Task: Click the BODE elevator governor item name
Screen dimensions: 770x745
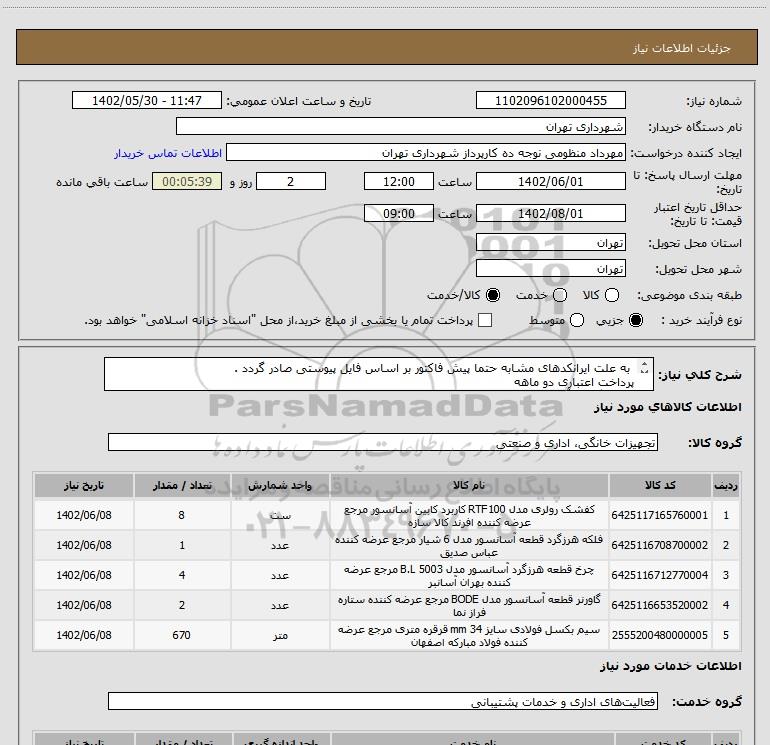Action: coord(469,606)
